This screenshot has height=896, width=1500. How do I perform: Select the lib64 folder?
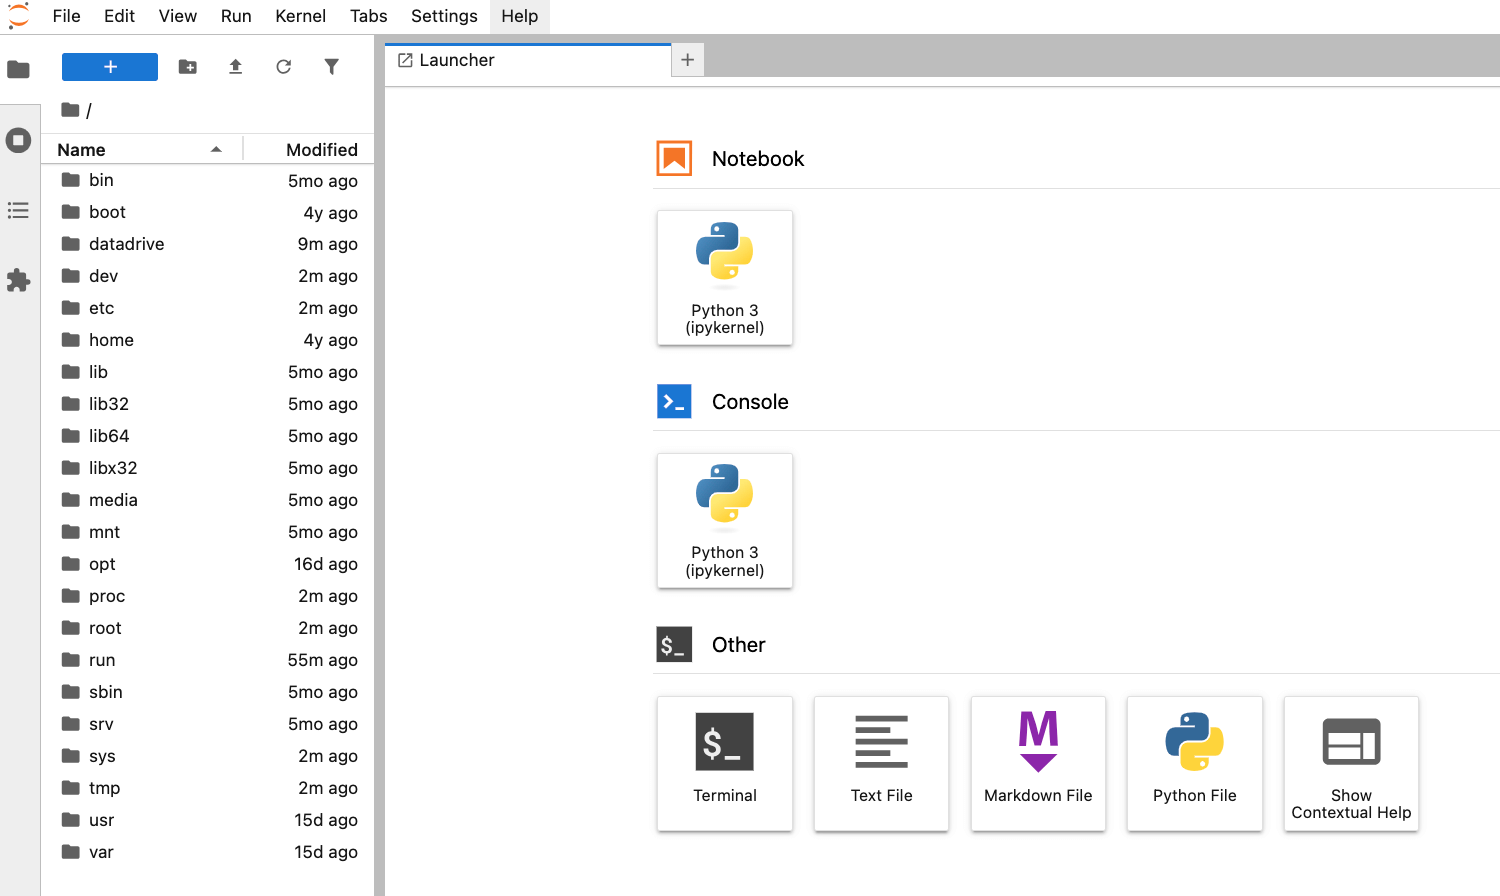[208, 436]
